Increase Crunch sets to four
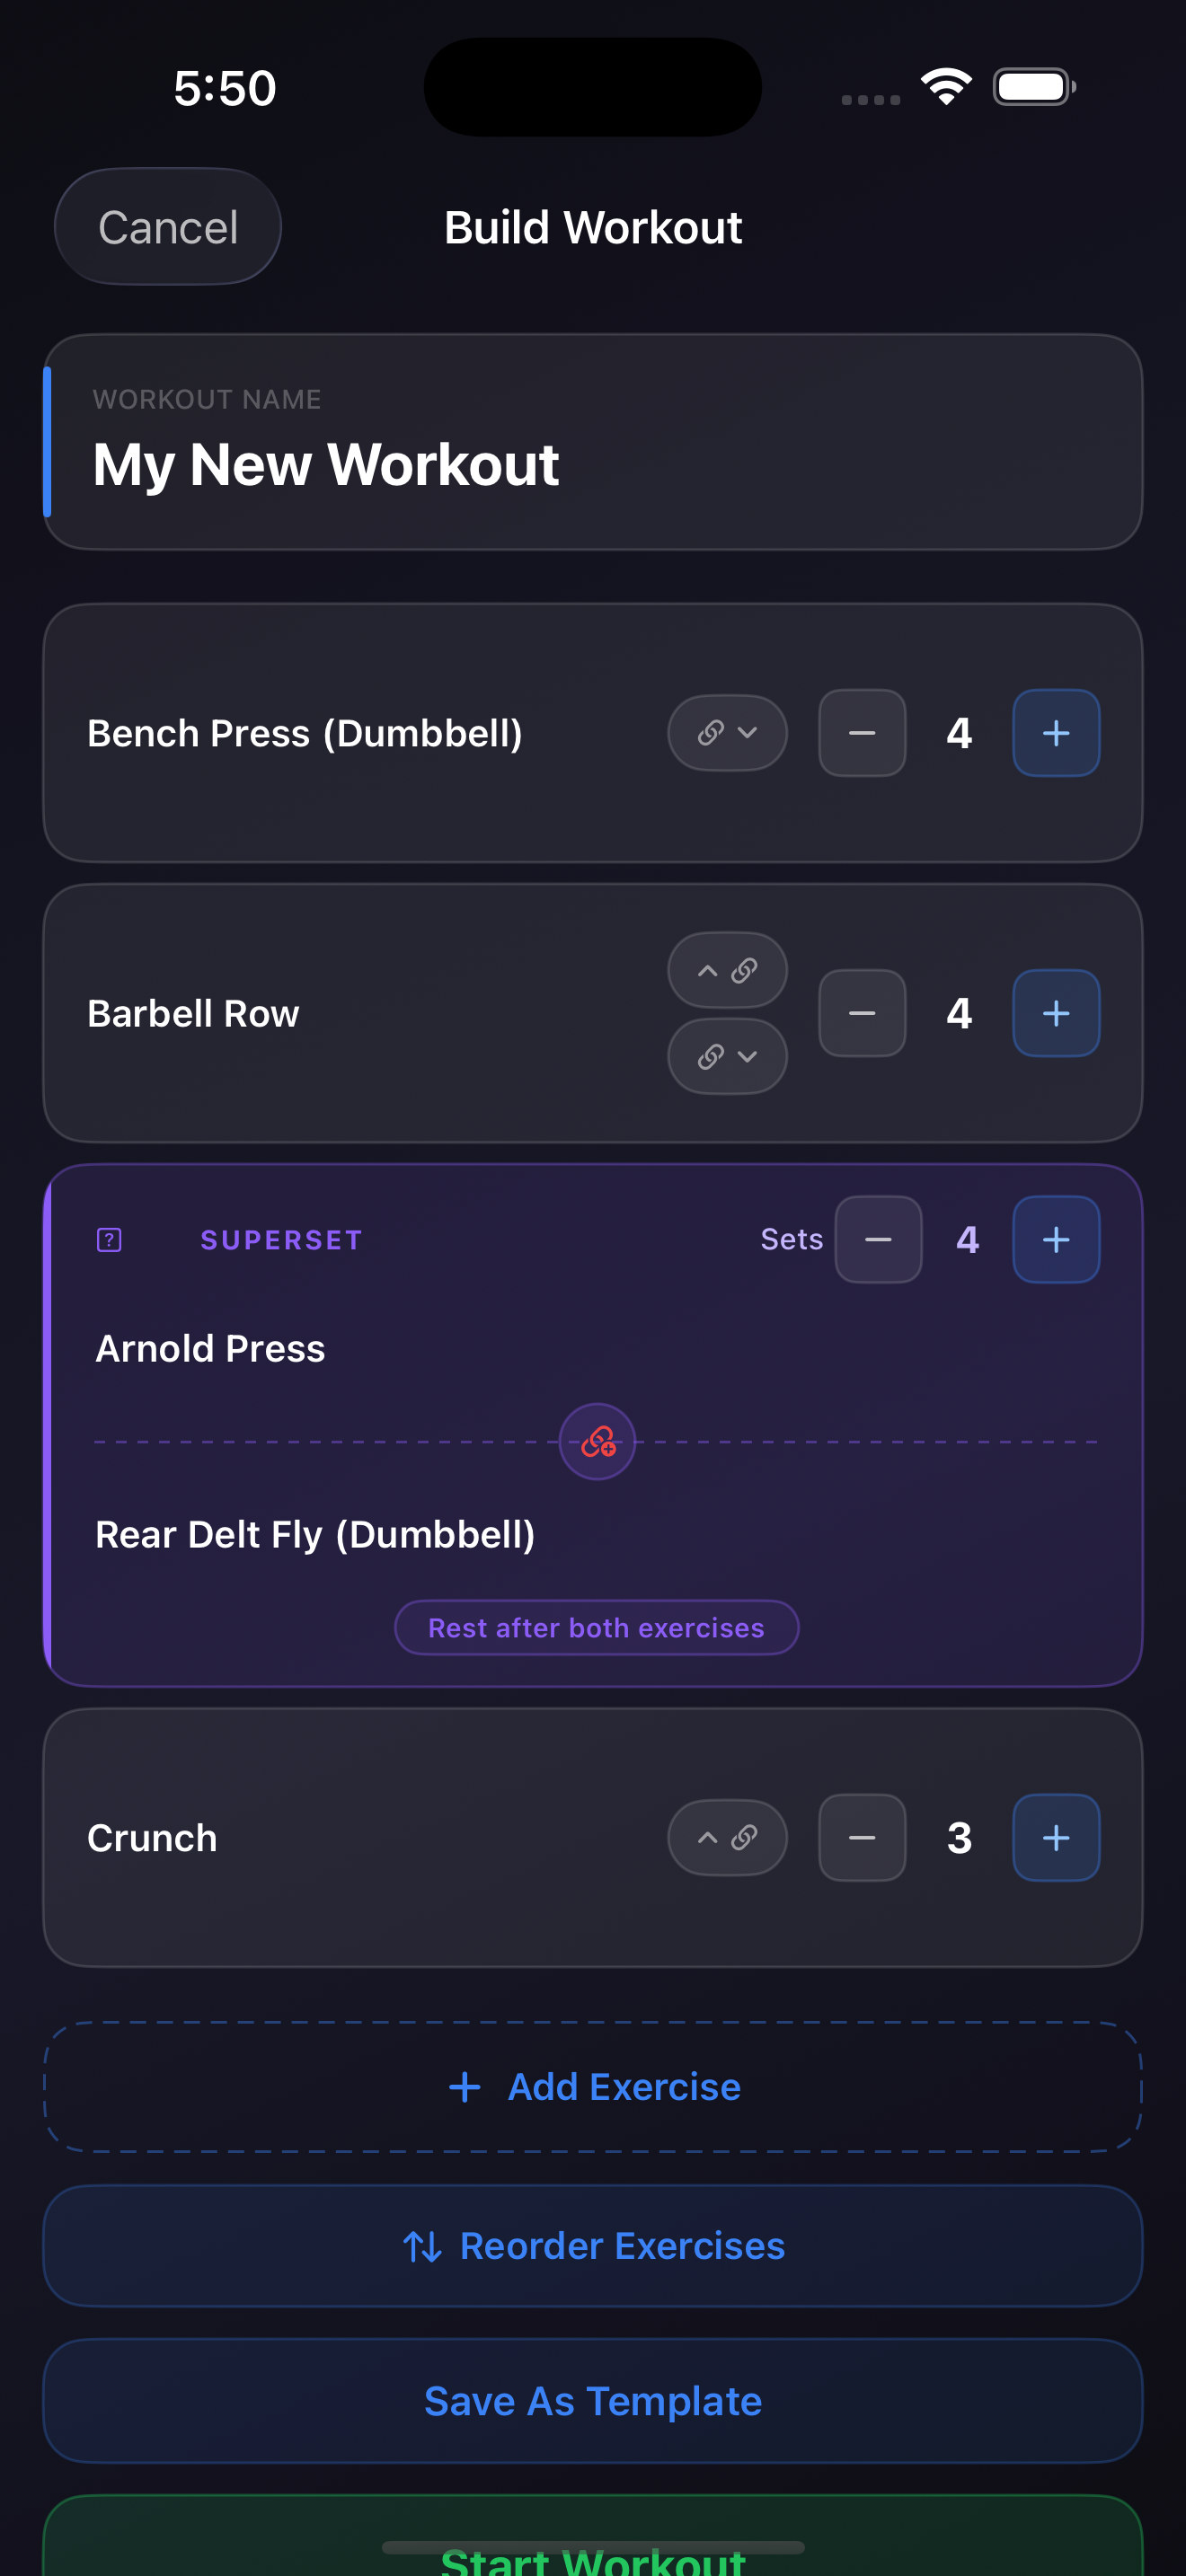1186x2576 pixels. [x=1056, y=1837]
